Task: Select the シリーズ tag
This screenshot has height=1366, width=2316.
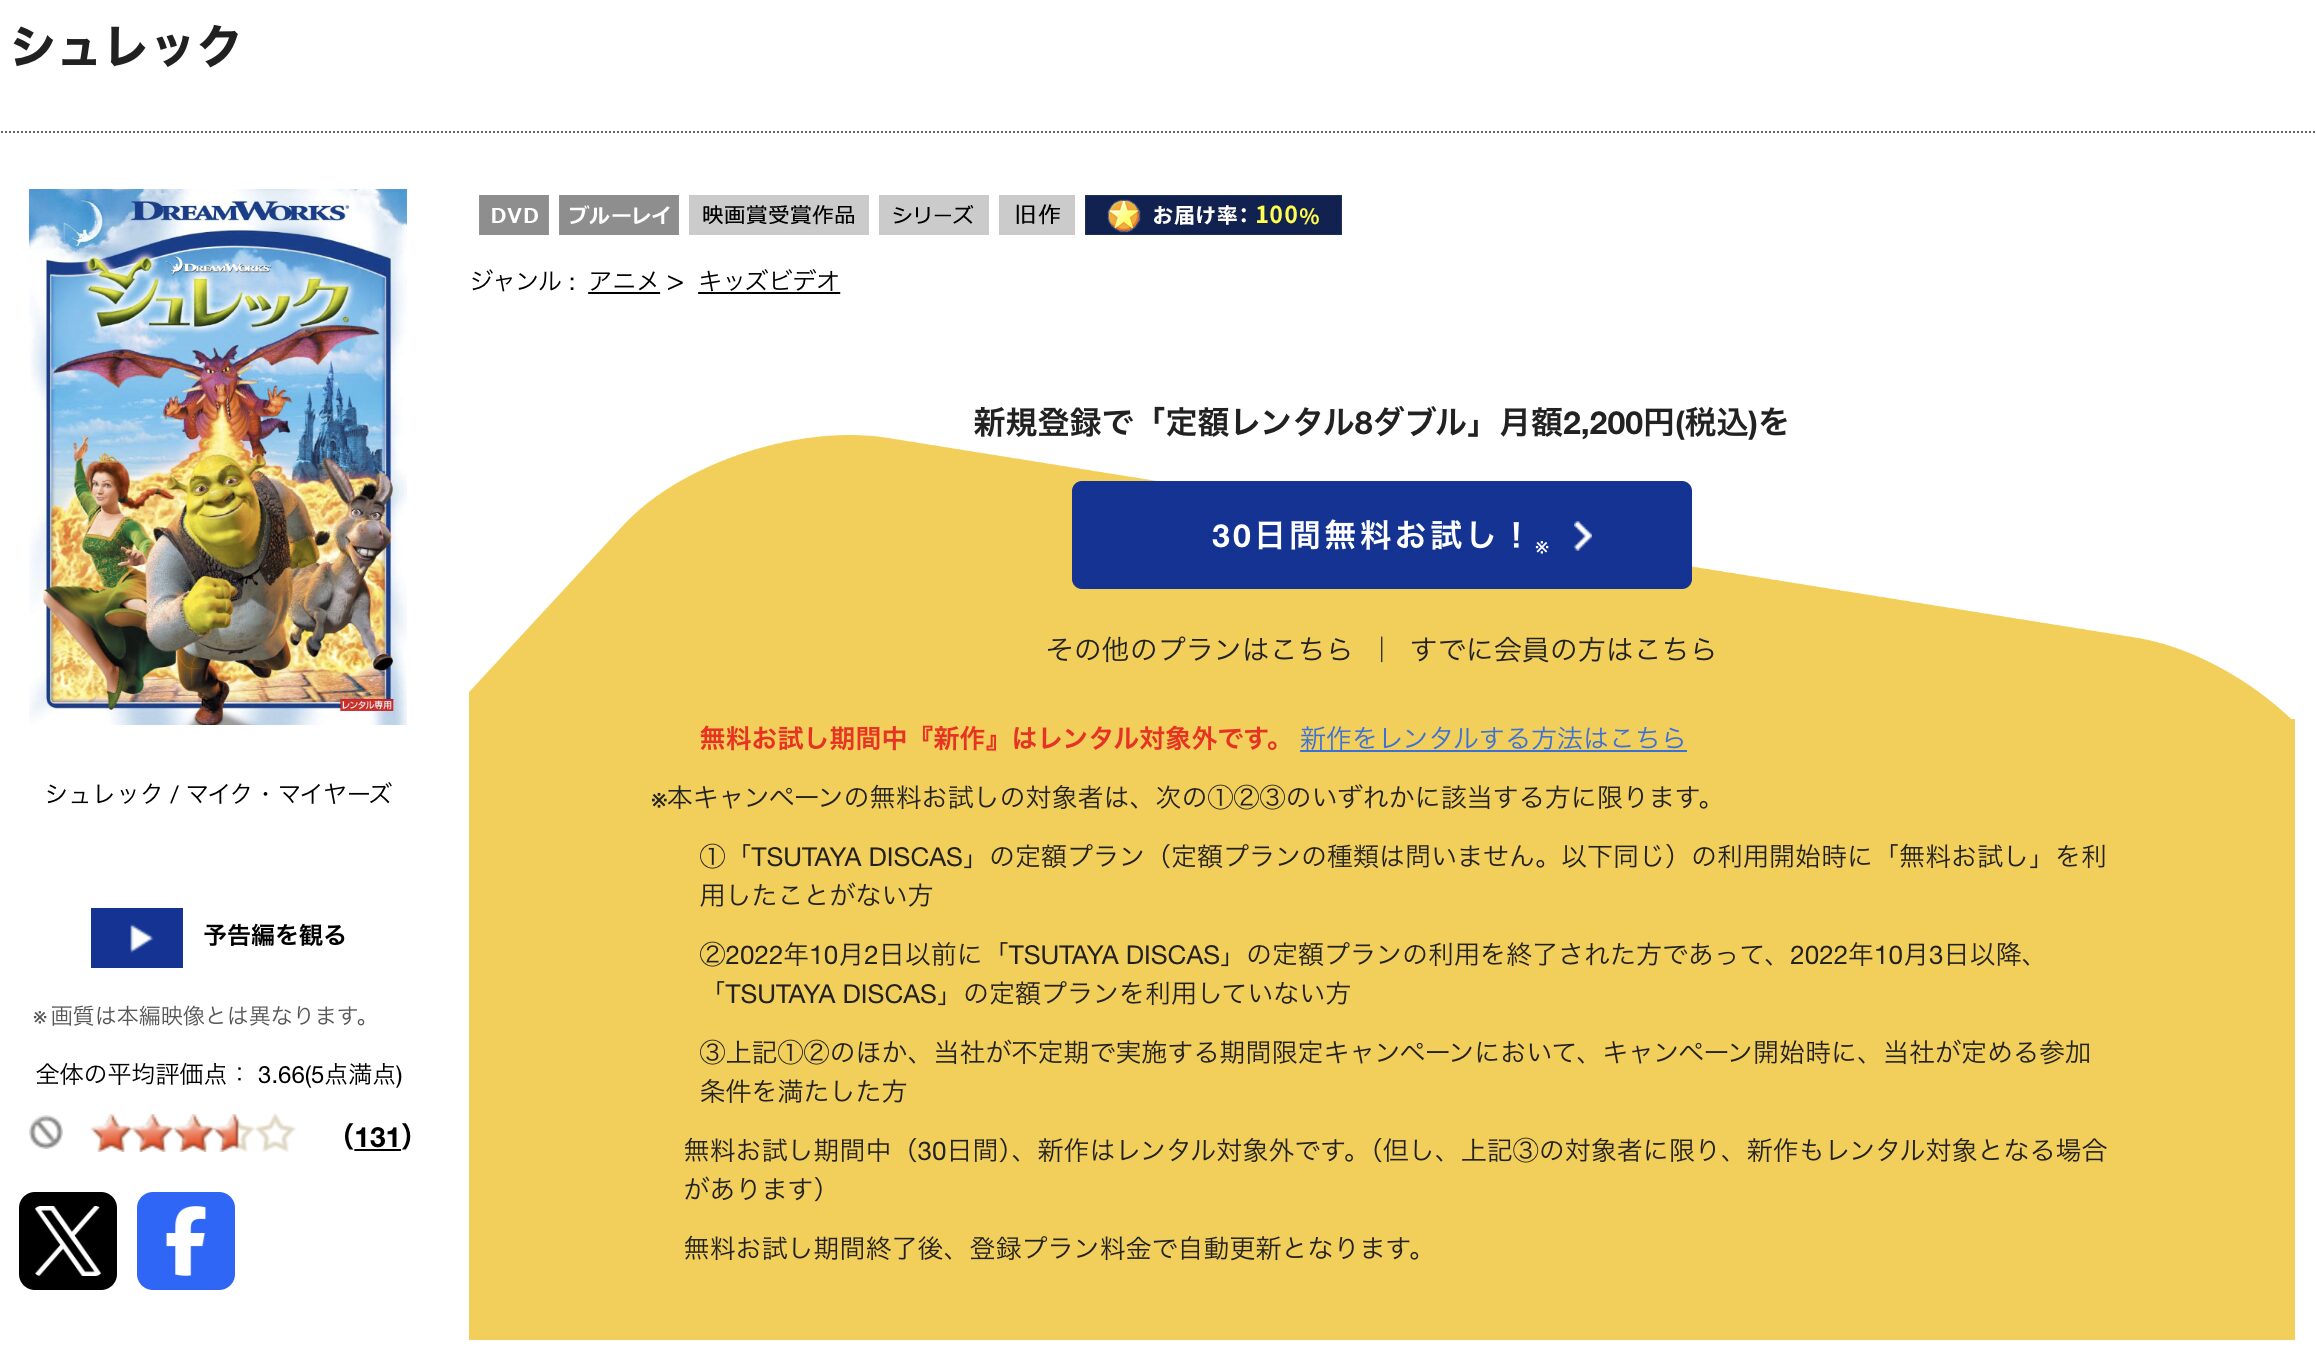Action: (933, 215)
